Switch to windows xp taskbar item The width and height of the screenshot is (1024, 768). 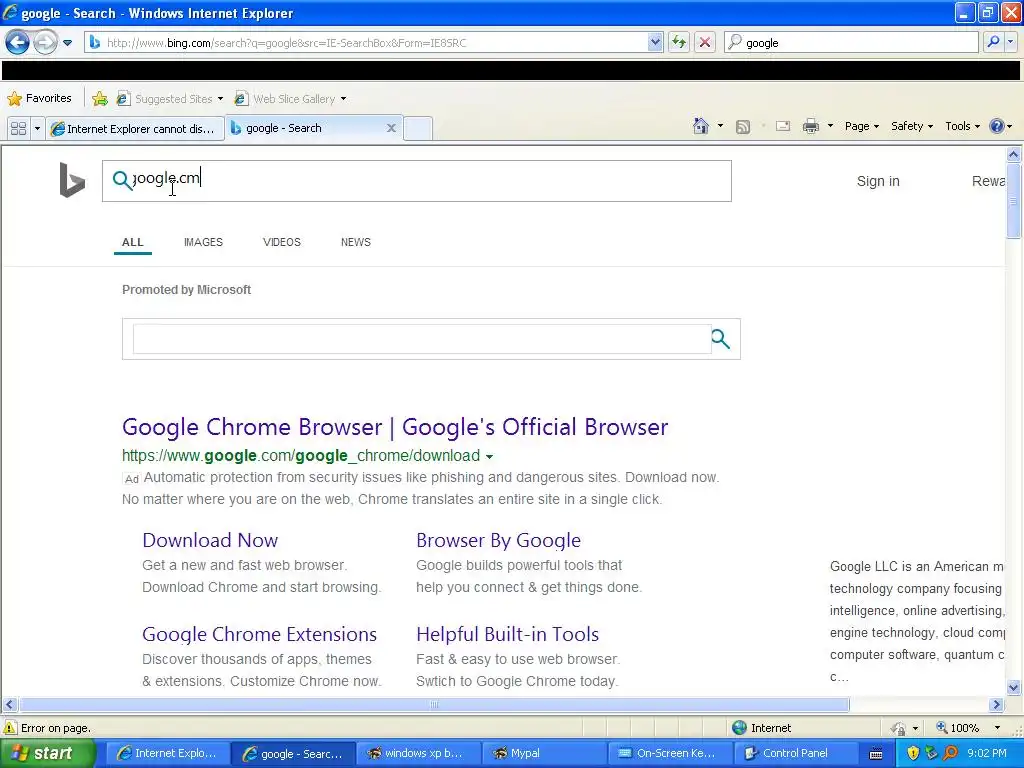(419, 754)
